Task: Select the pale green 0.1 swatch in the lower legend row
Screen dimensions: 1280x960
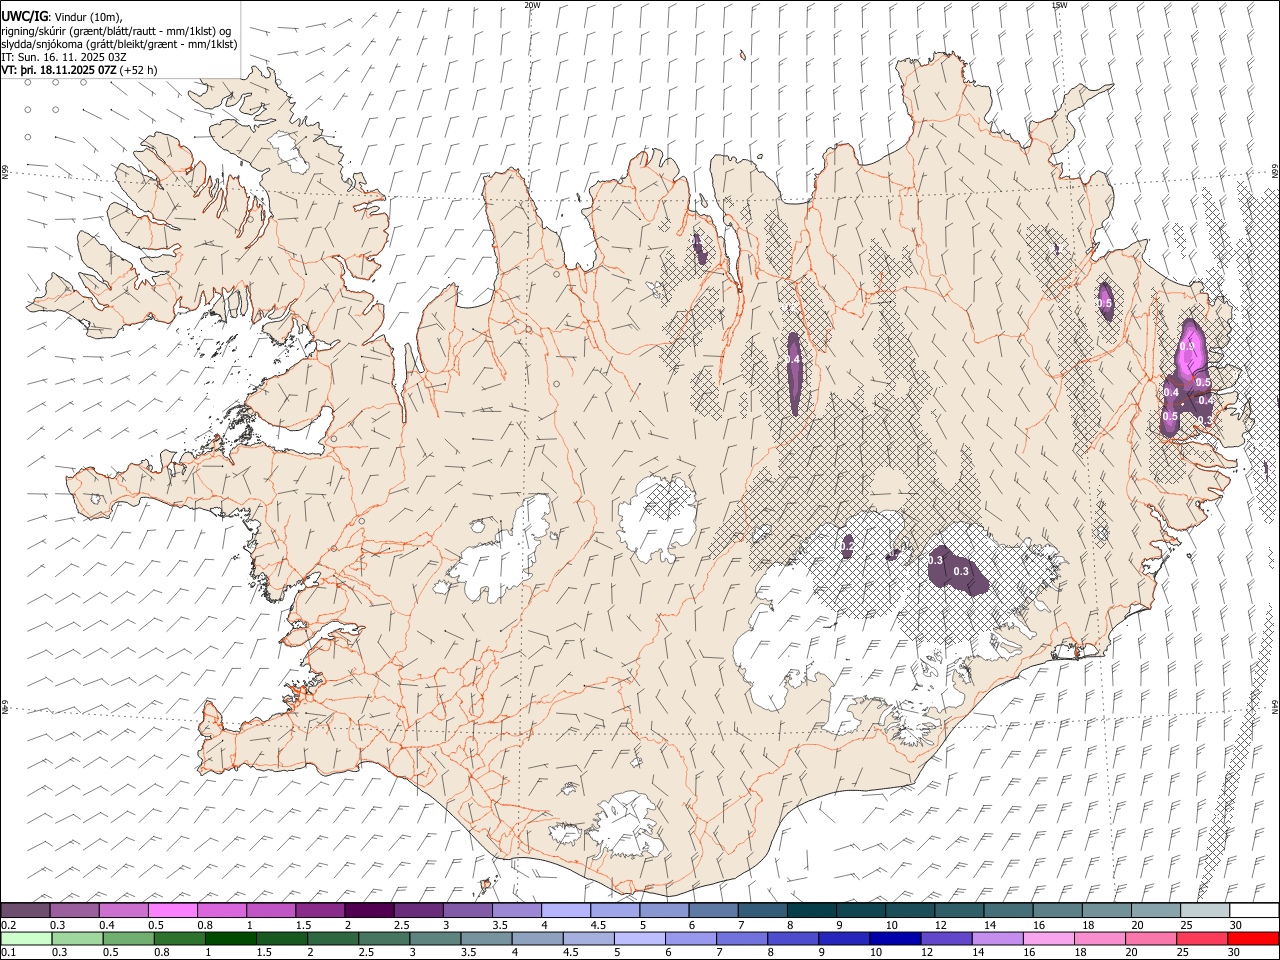Action: coord(26,938)
